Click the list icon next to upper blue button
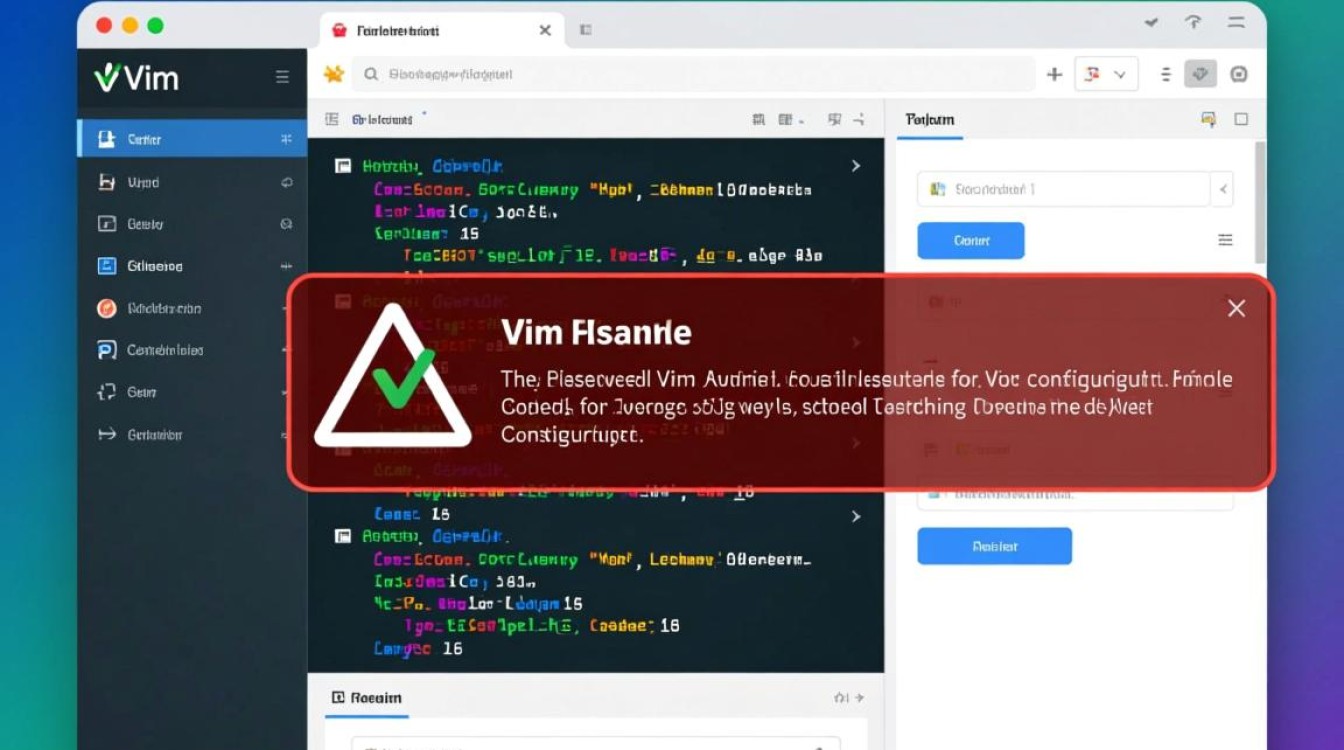The height and width of the screenshot is (750, 1344). point(1225,240)
